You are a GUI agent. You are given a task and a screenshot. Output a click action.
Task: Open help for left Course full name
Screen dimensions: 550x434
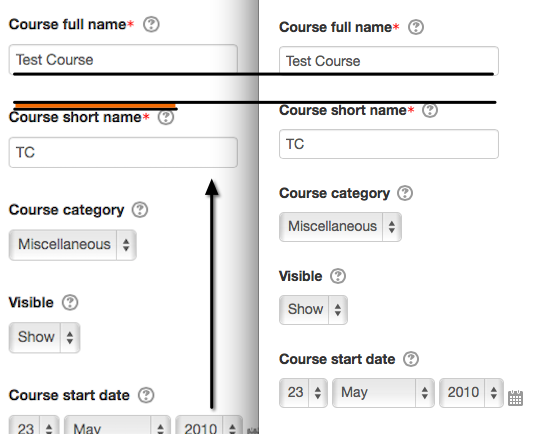[151, 25]
